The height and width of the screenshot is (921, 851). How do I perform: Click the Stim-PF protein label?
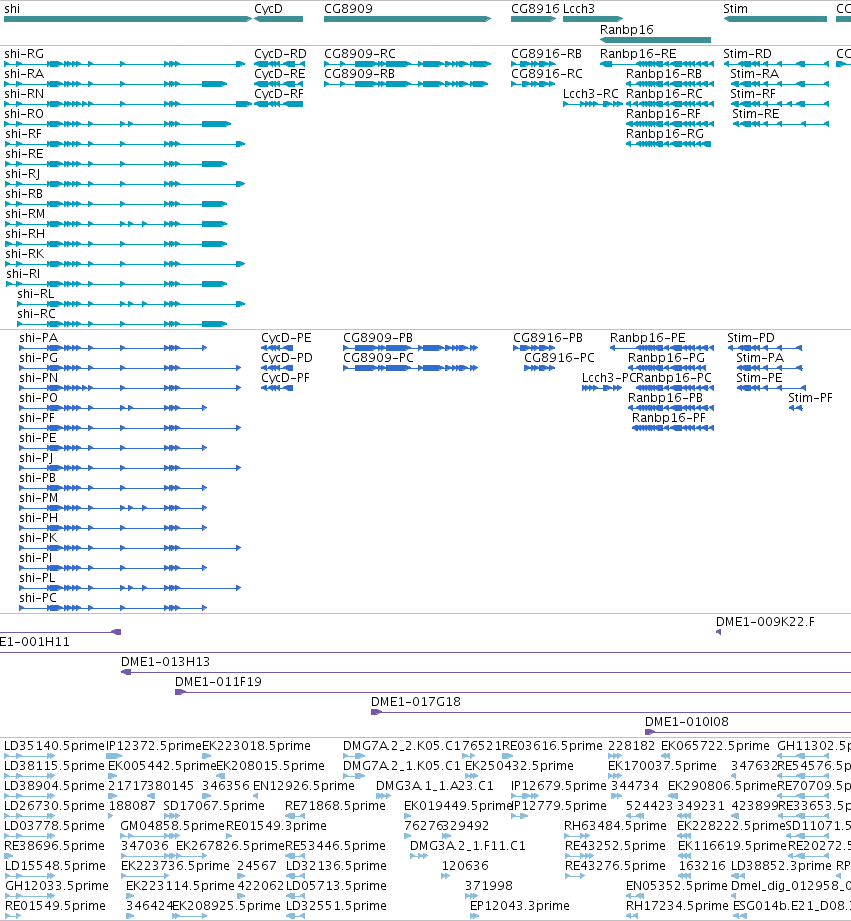click(x=810, y=398)
